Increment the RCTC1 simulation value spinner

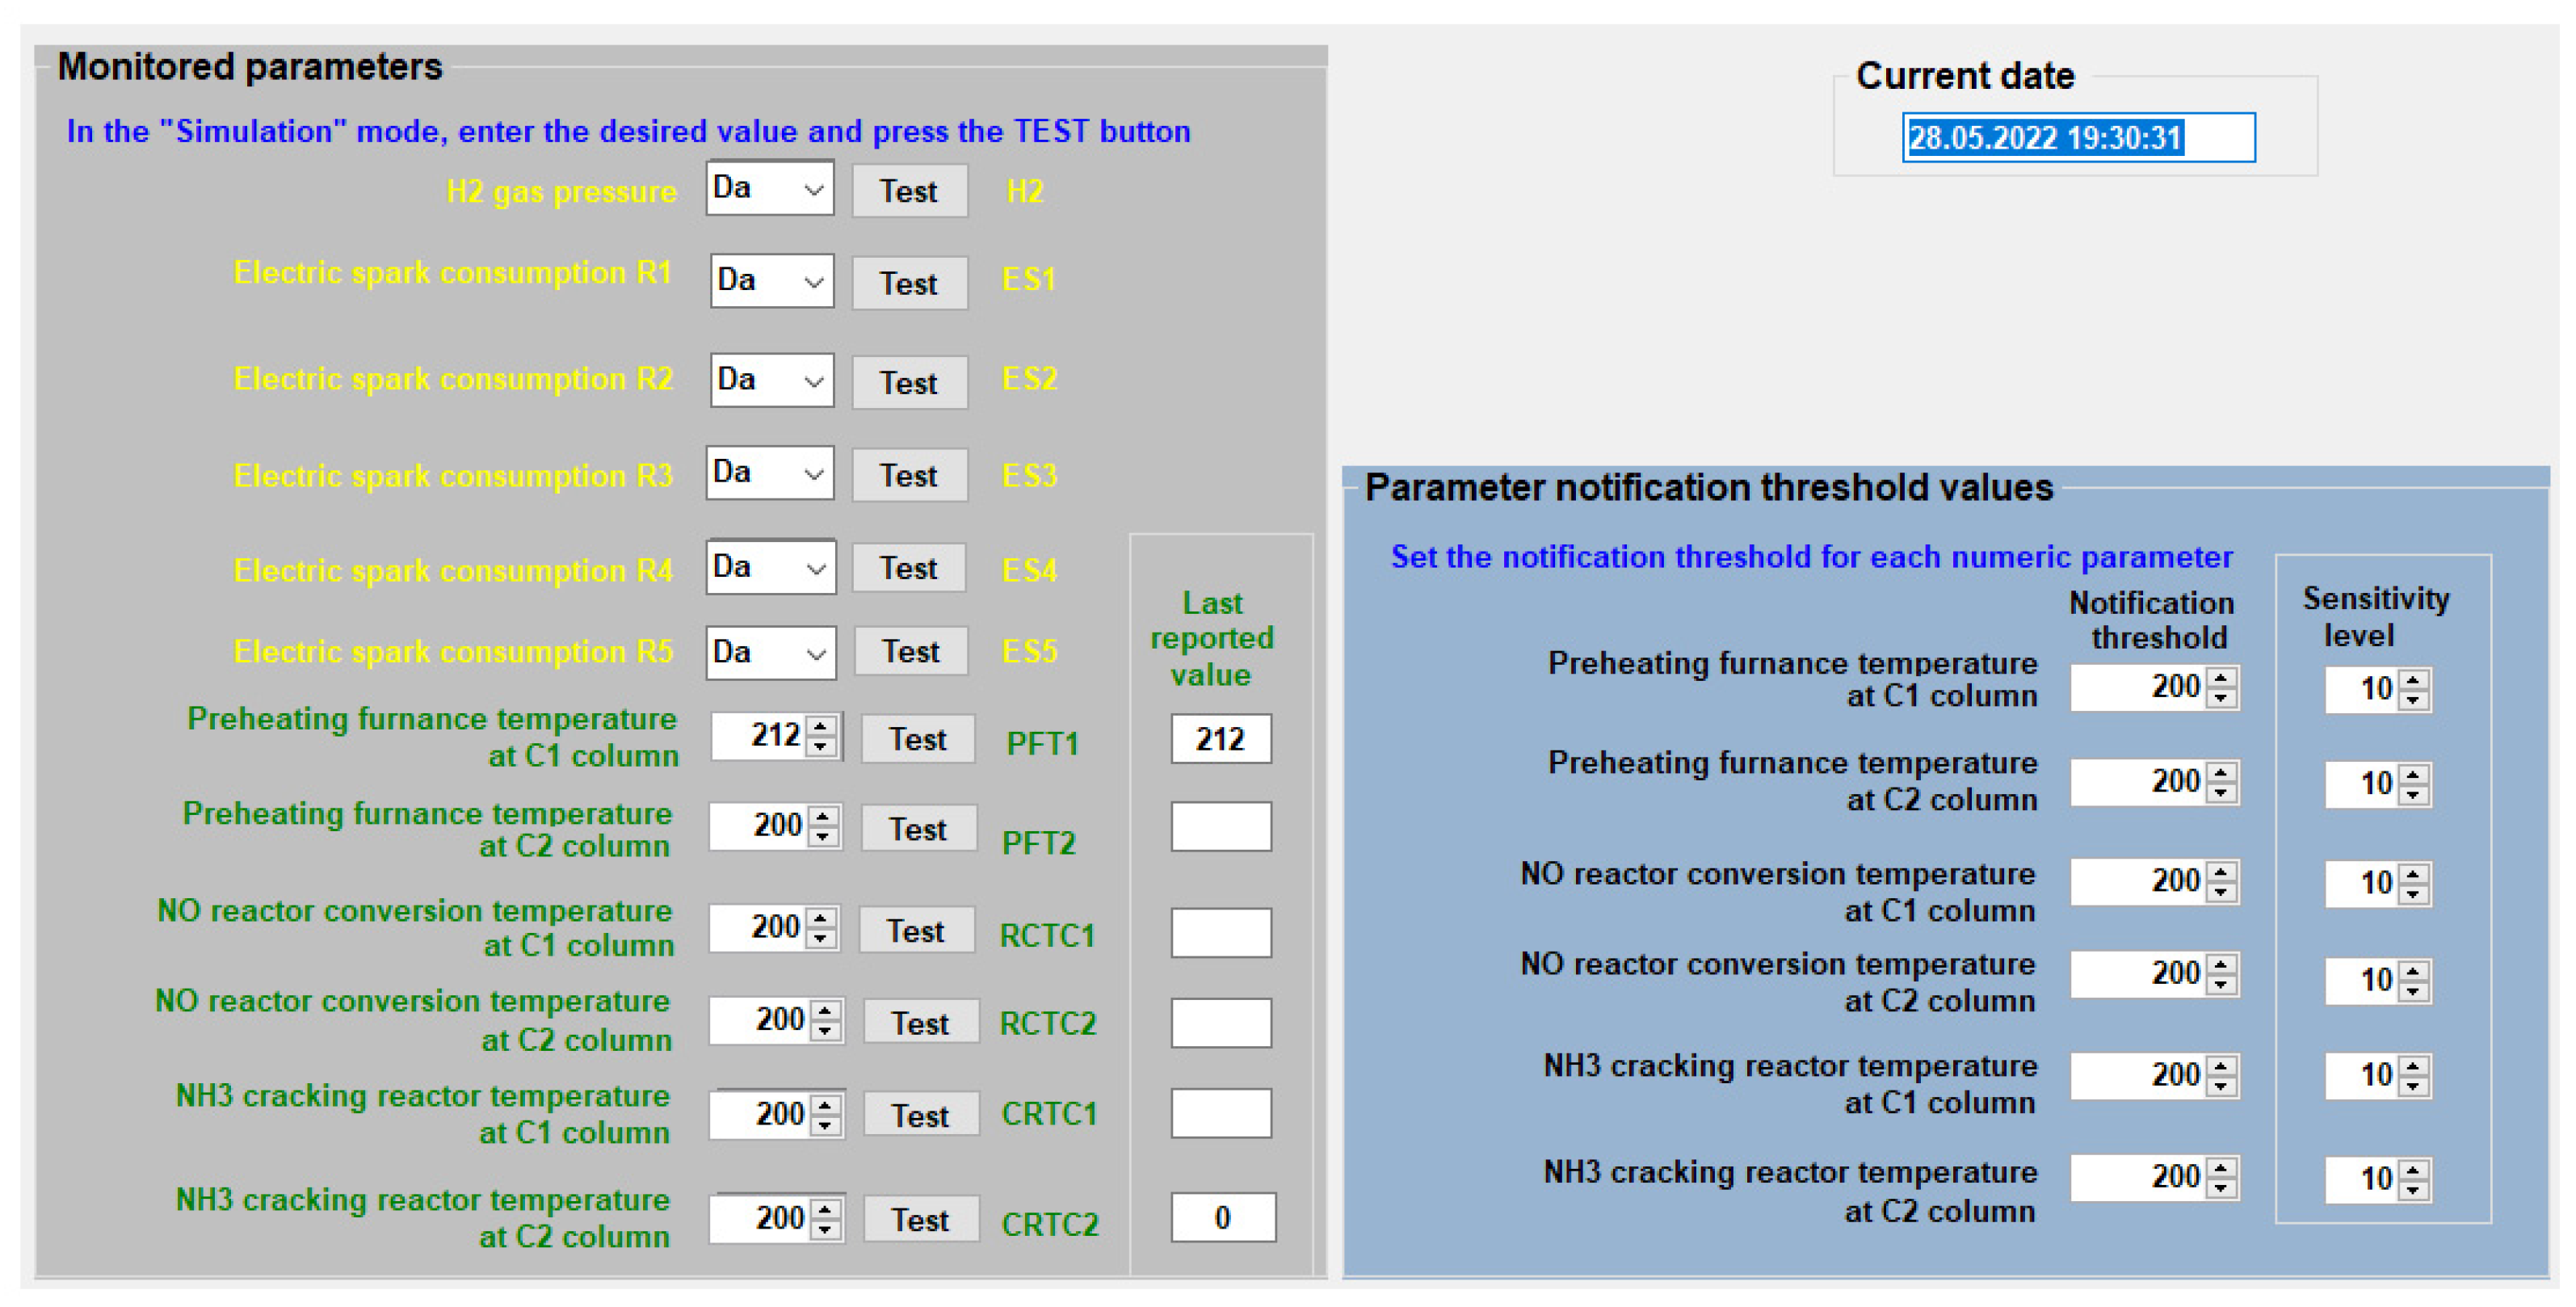pos(821,918)
